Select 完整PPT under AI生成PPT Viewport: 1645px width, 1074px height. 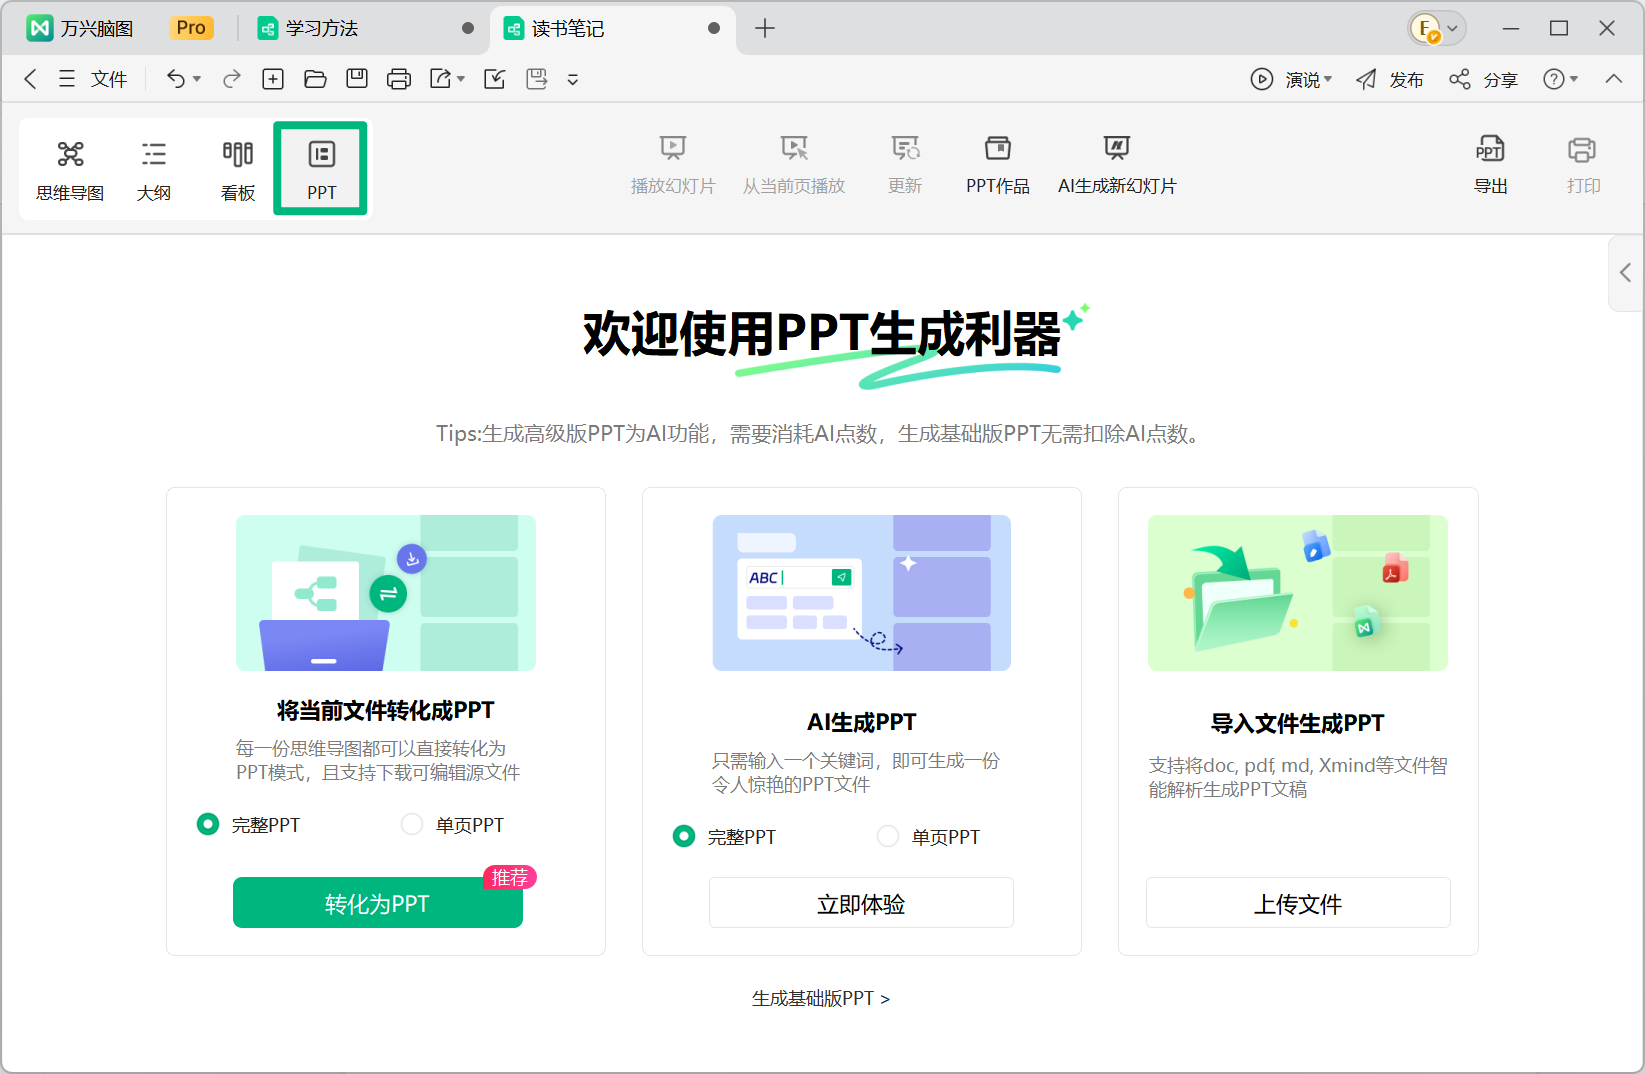click(684, 836)
